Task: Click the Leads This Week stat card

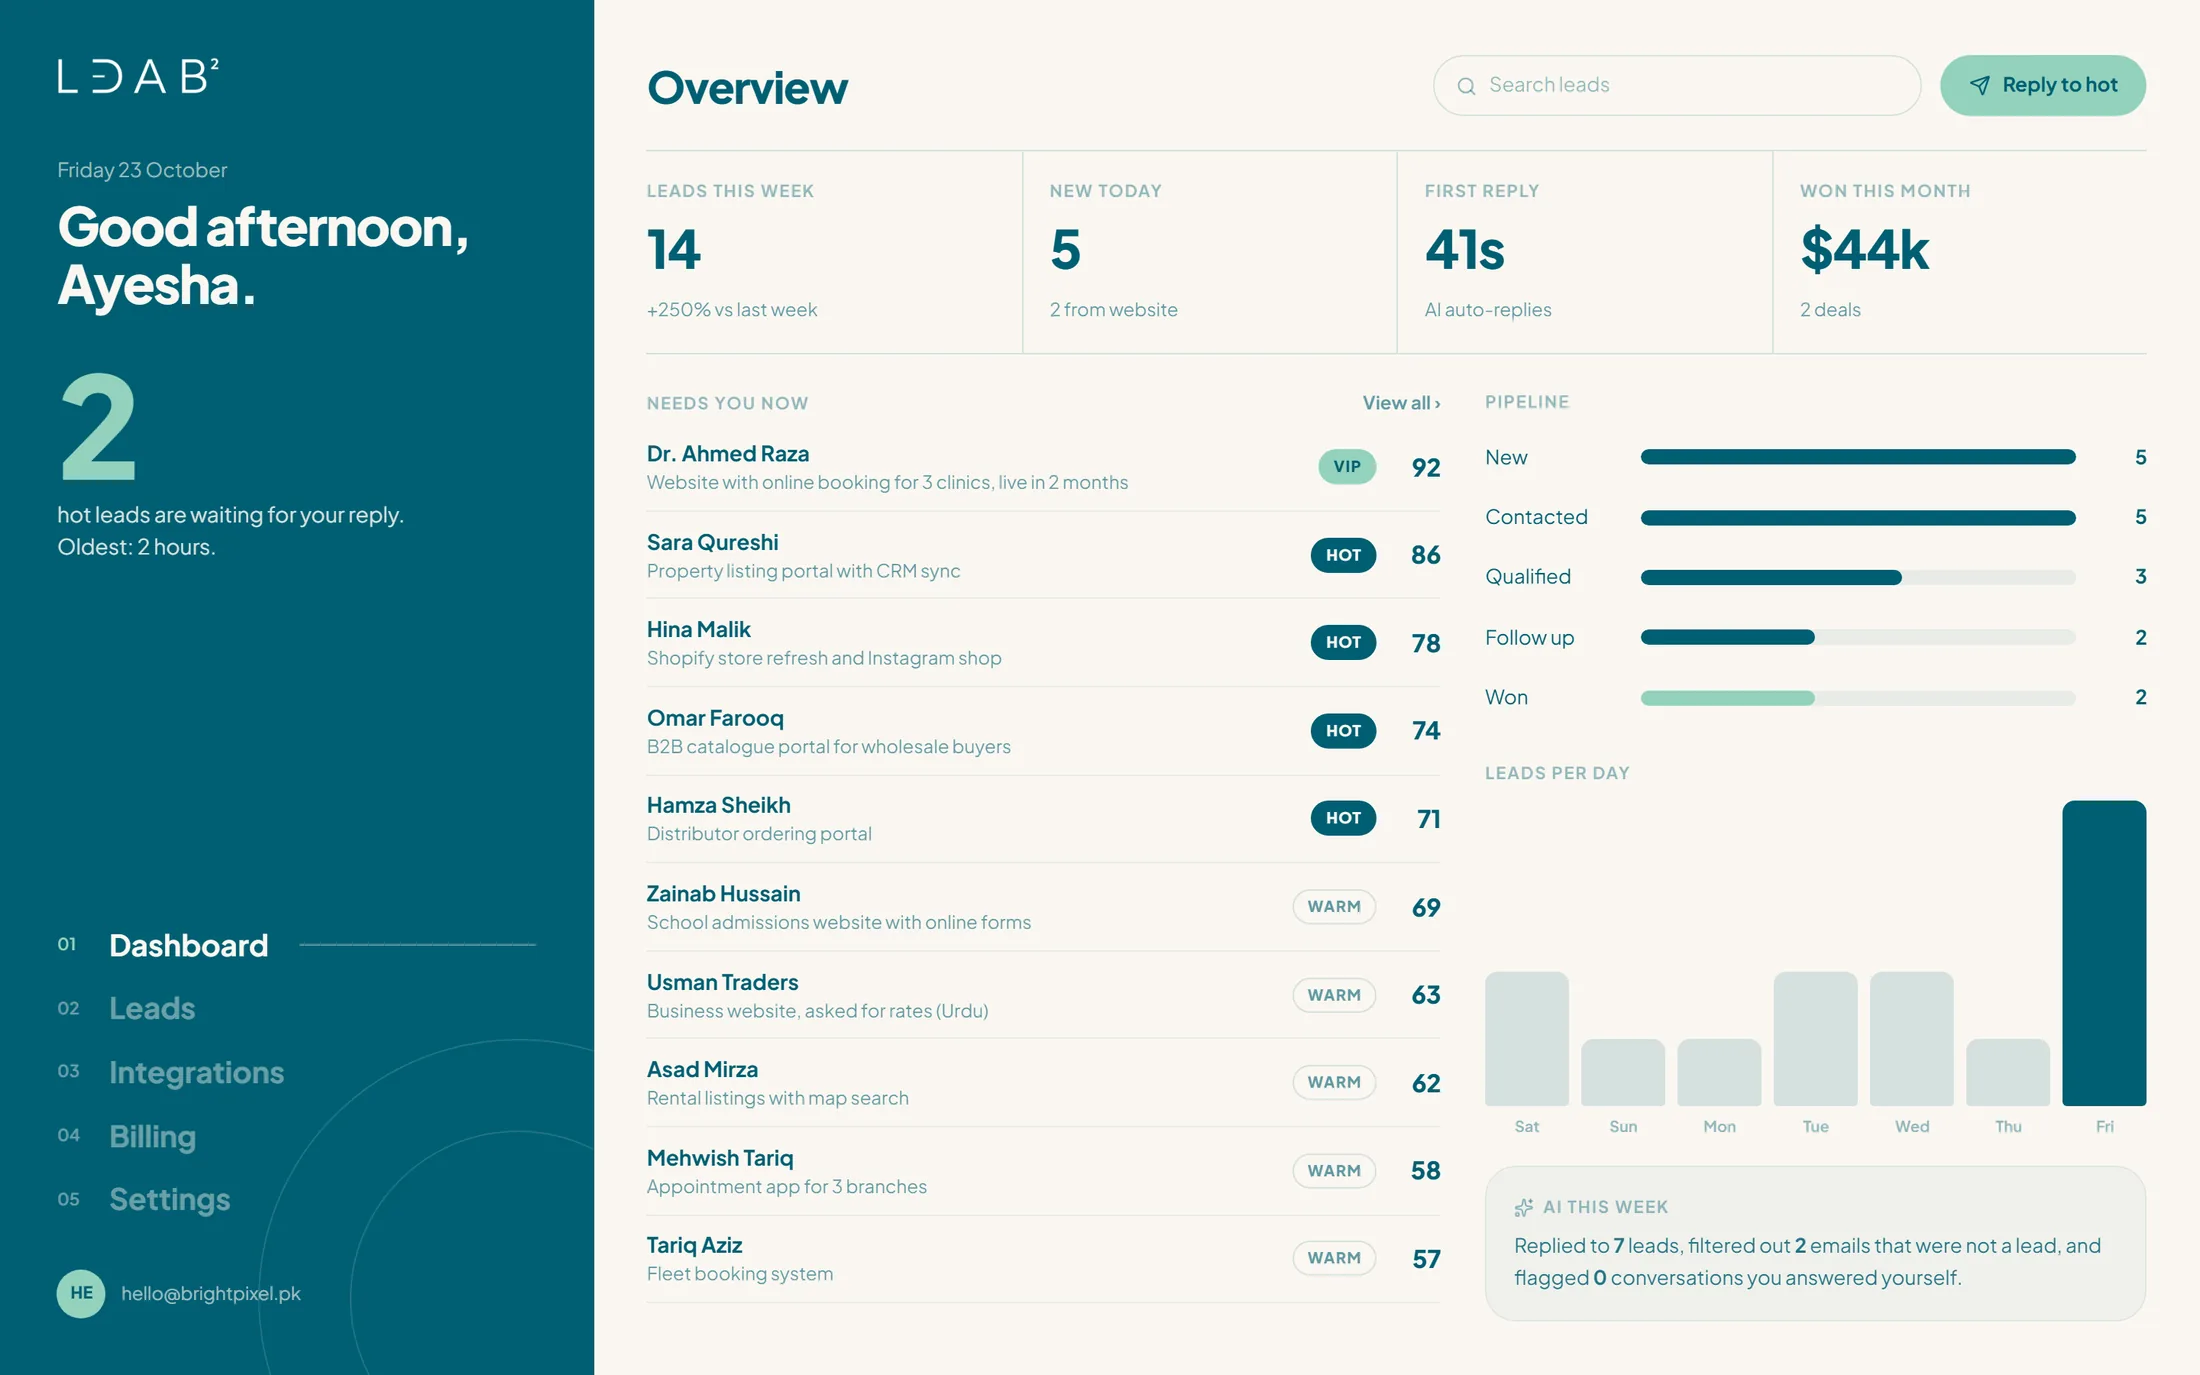Action: pos(834,252)
